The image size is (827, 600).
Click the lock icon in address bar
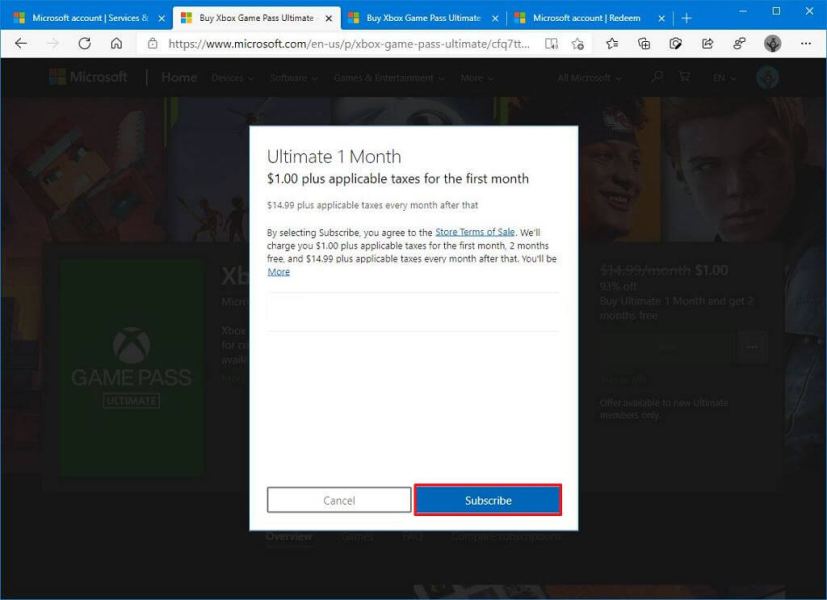coord(152,44)
